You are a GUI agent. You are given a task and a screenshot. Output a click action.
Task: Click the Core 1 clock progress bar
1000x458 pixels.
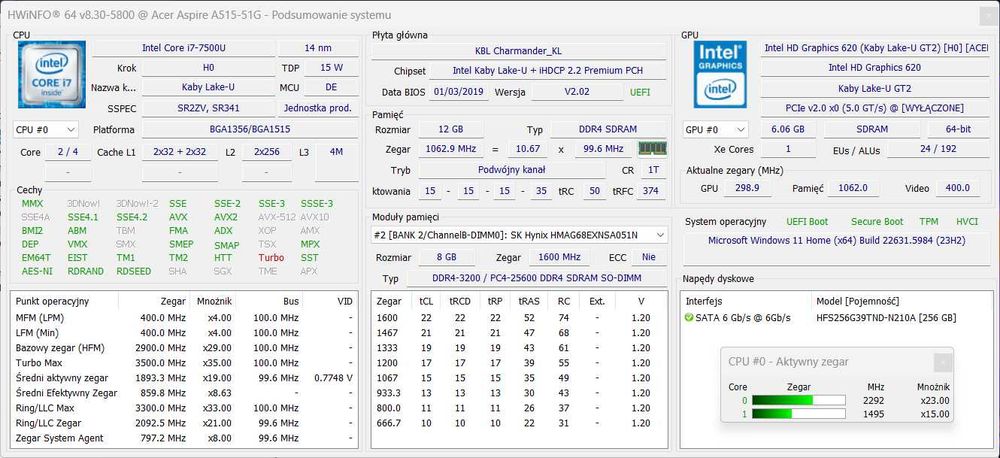[x=798, y=414]
